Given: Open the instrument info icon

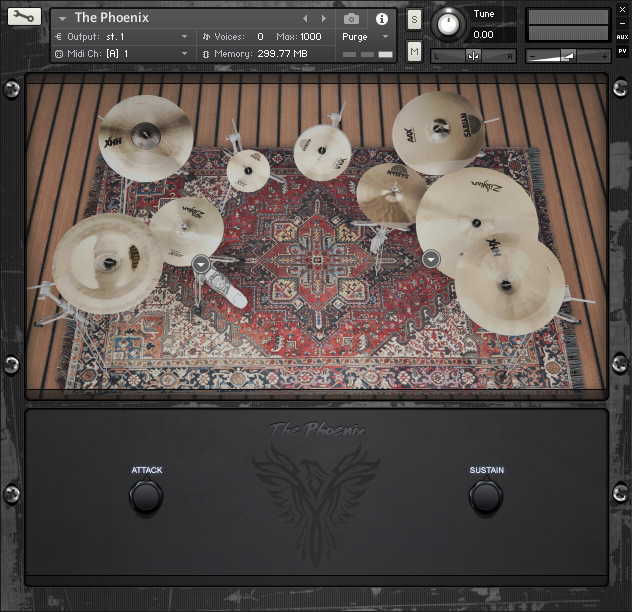Looking at the screenshot, I should point(381,19).
